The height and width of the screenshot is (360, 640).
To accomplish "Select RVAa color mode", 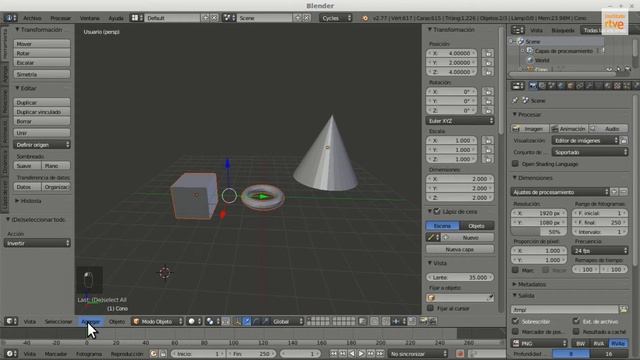I will (618, 343).
